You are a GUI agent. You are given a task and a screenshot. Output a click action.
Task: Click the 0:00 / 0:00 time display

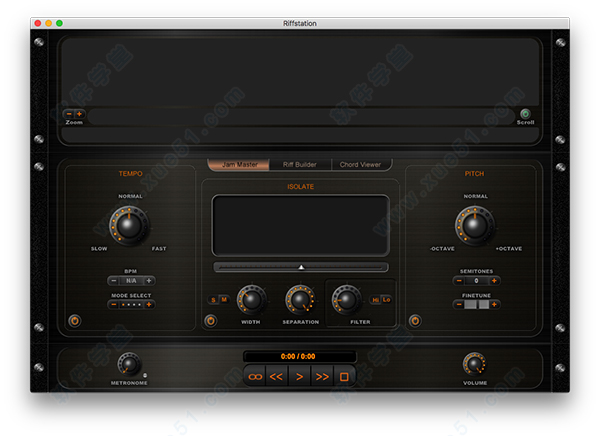[x=299, y=356]
